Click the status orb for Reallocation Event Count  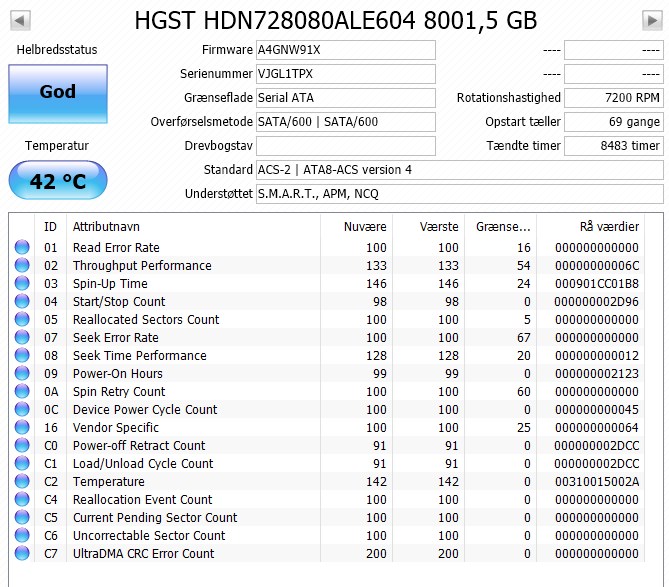pos(22,499)
